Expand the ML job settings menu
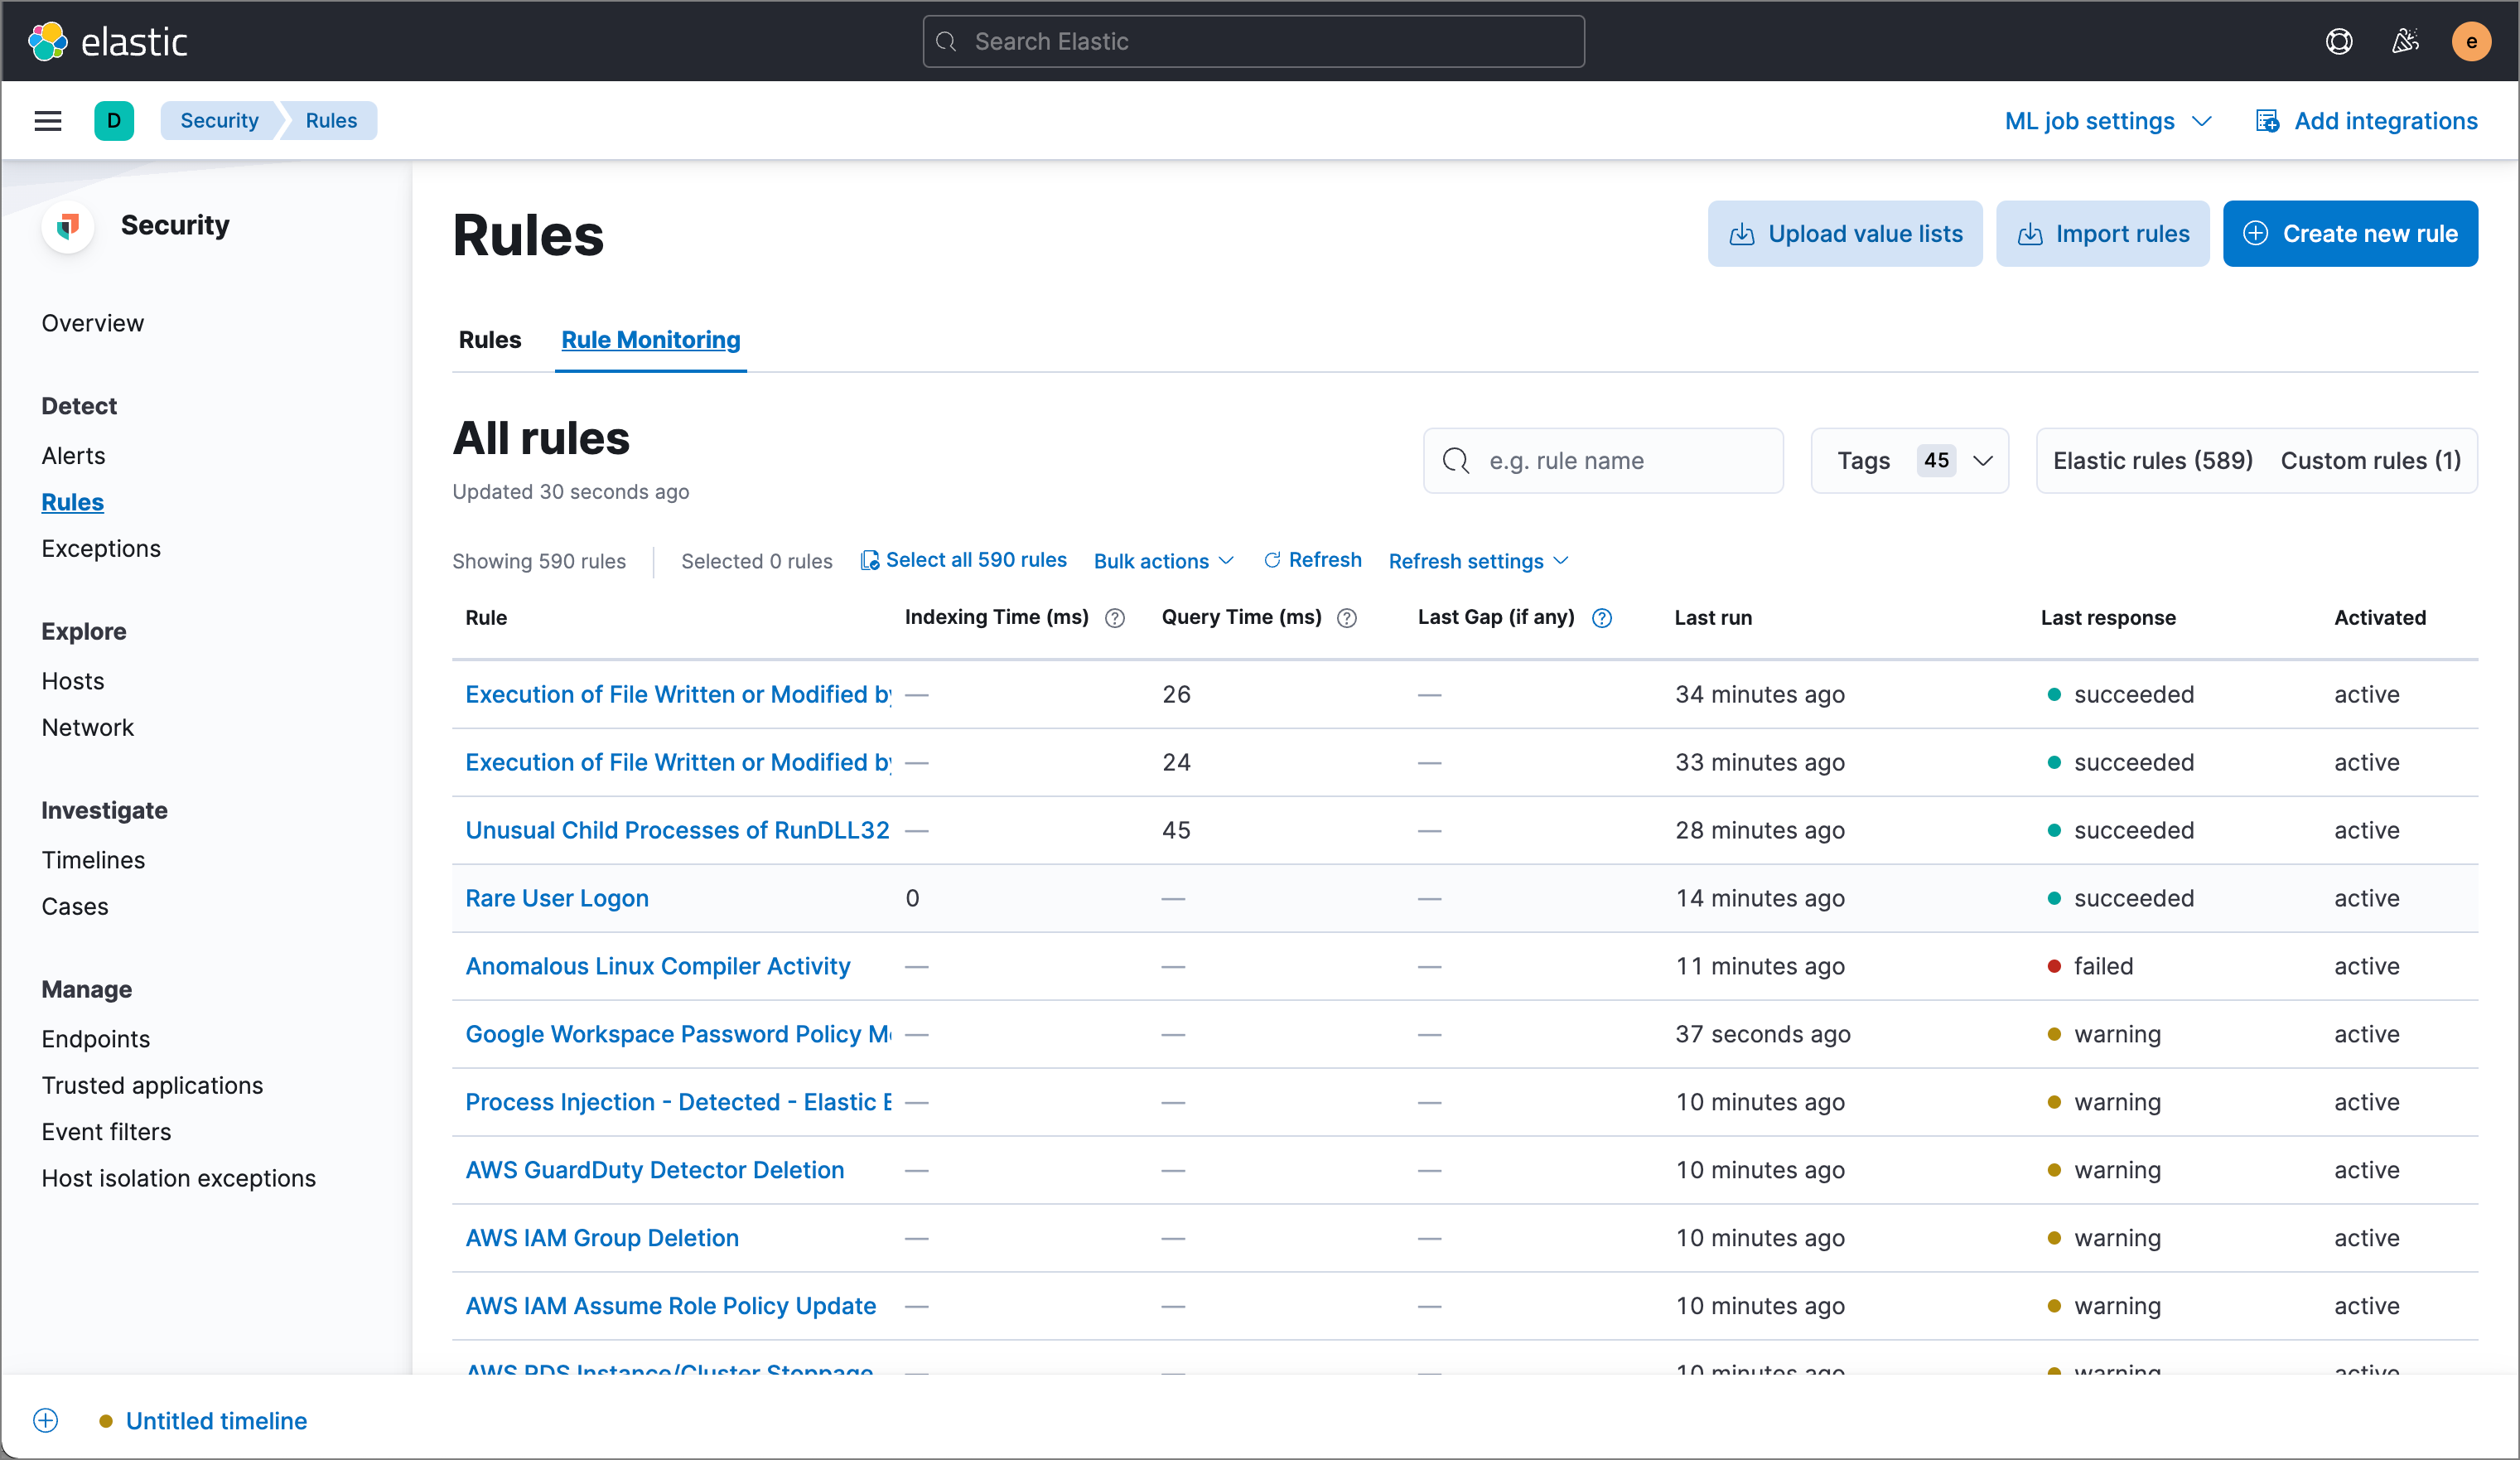The width and height of the screenshot is (2520, 1460). 2107,121
